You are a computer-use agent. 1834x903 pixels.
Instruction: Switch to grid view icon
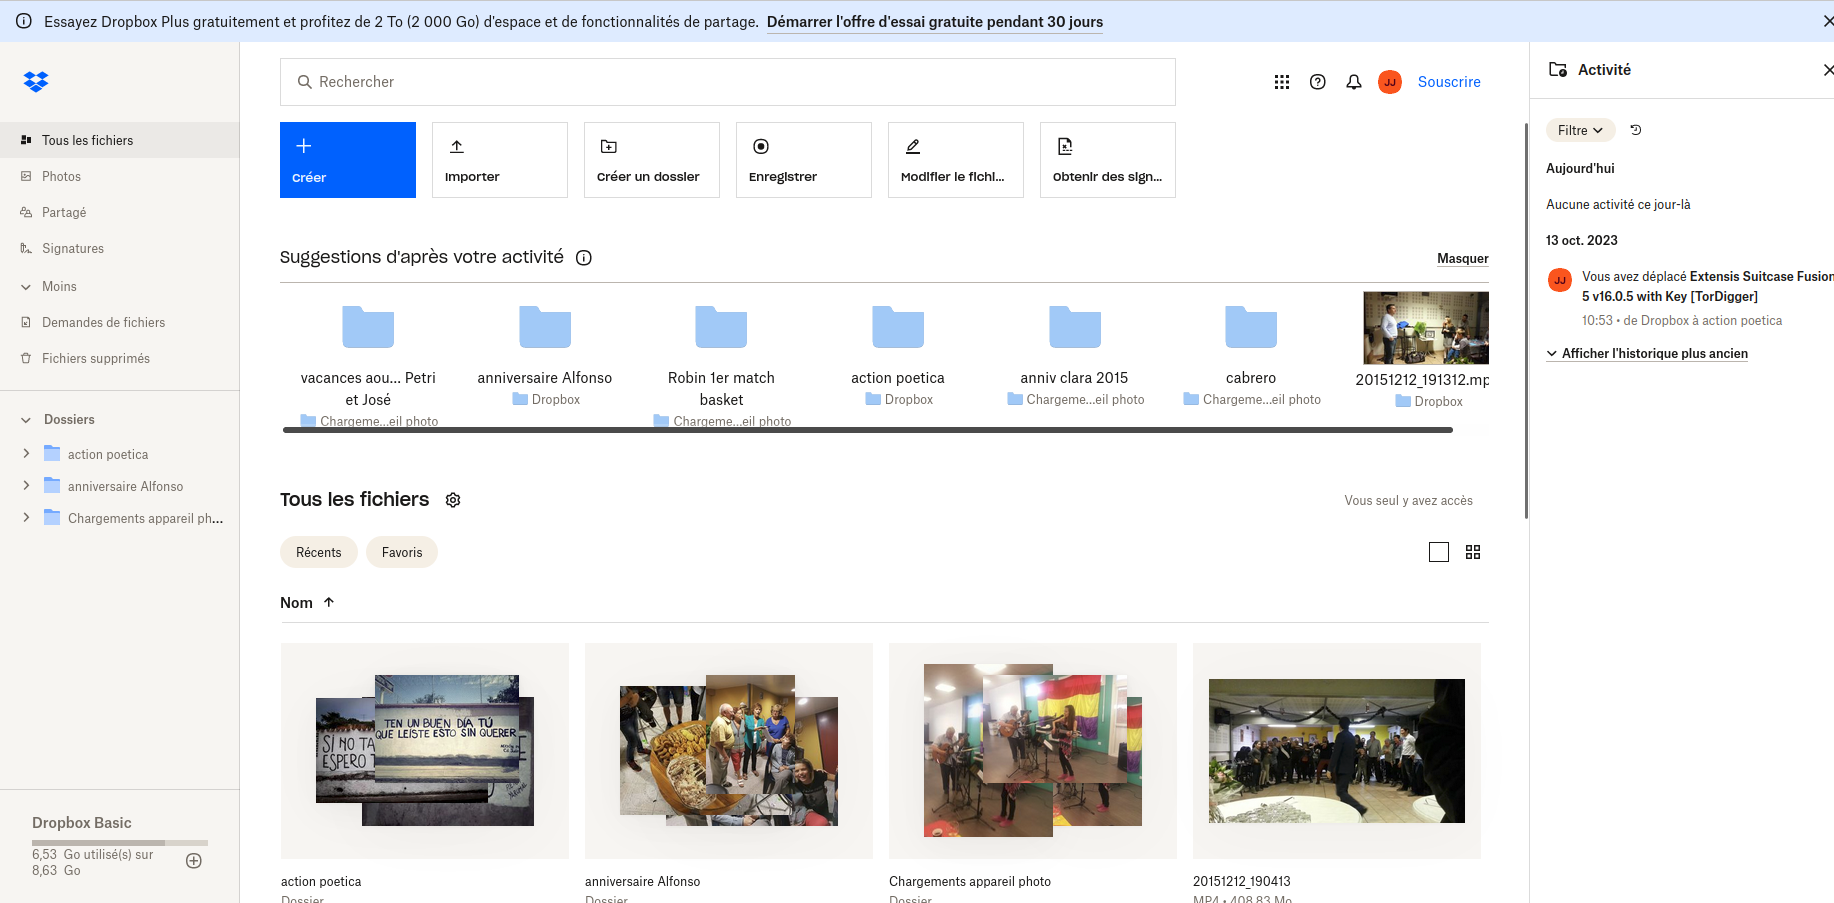click(x=1473, y=552)
